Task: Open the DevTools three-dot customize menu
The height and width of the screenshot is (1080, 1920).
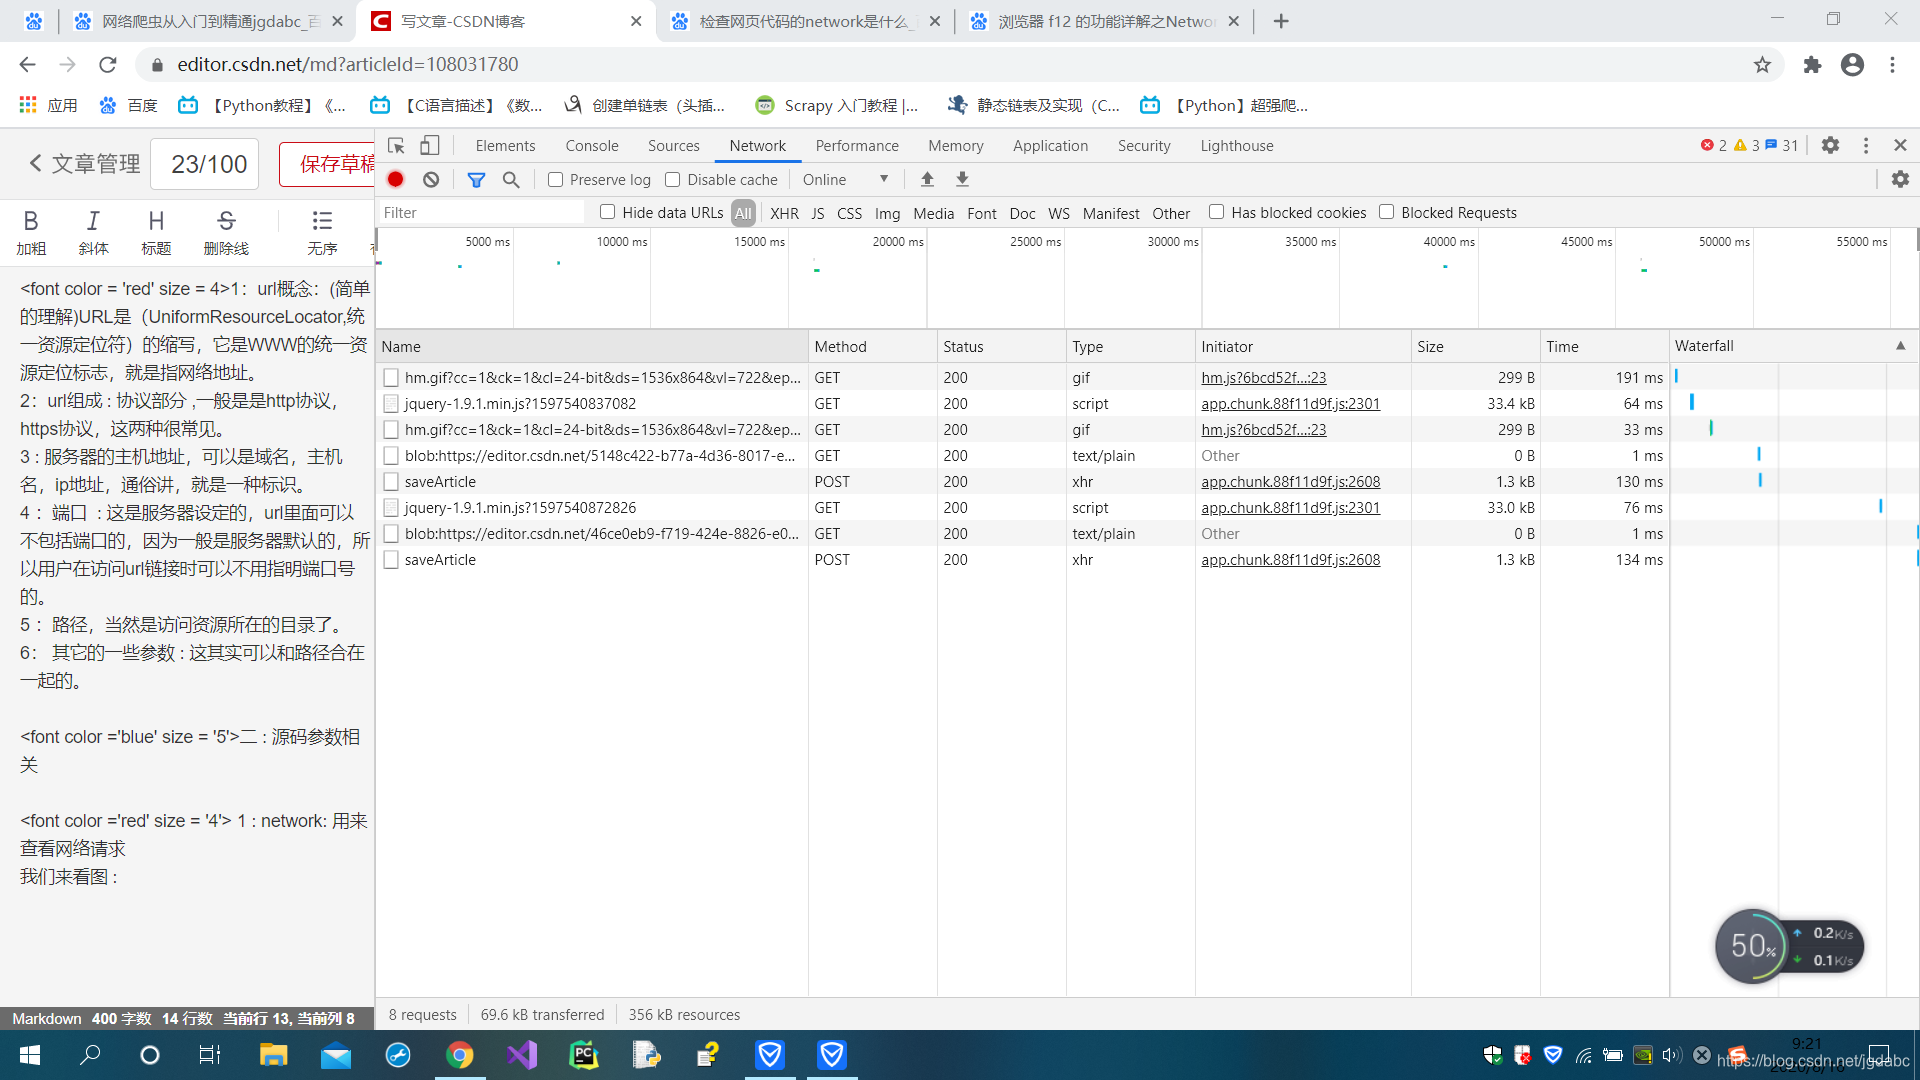Action: pyautogui.click(x=1865, y=146)
